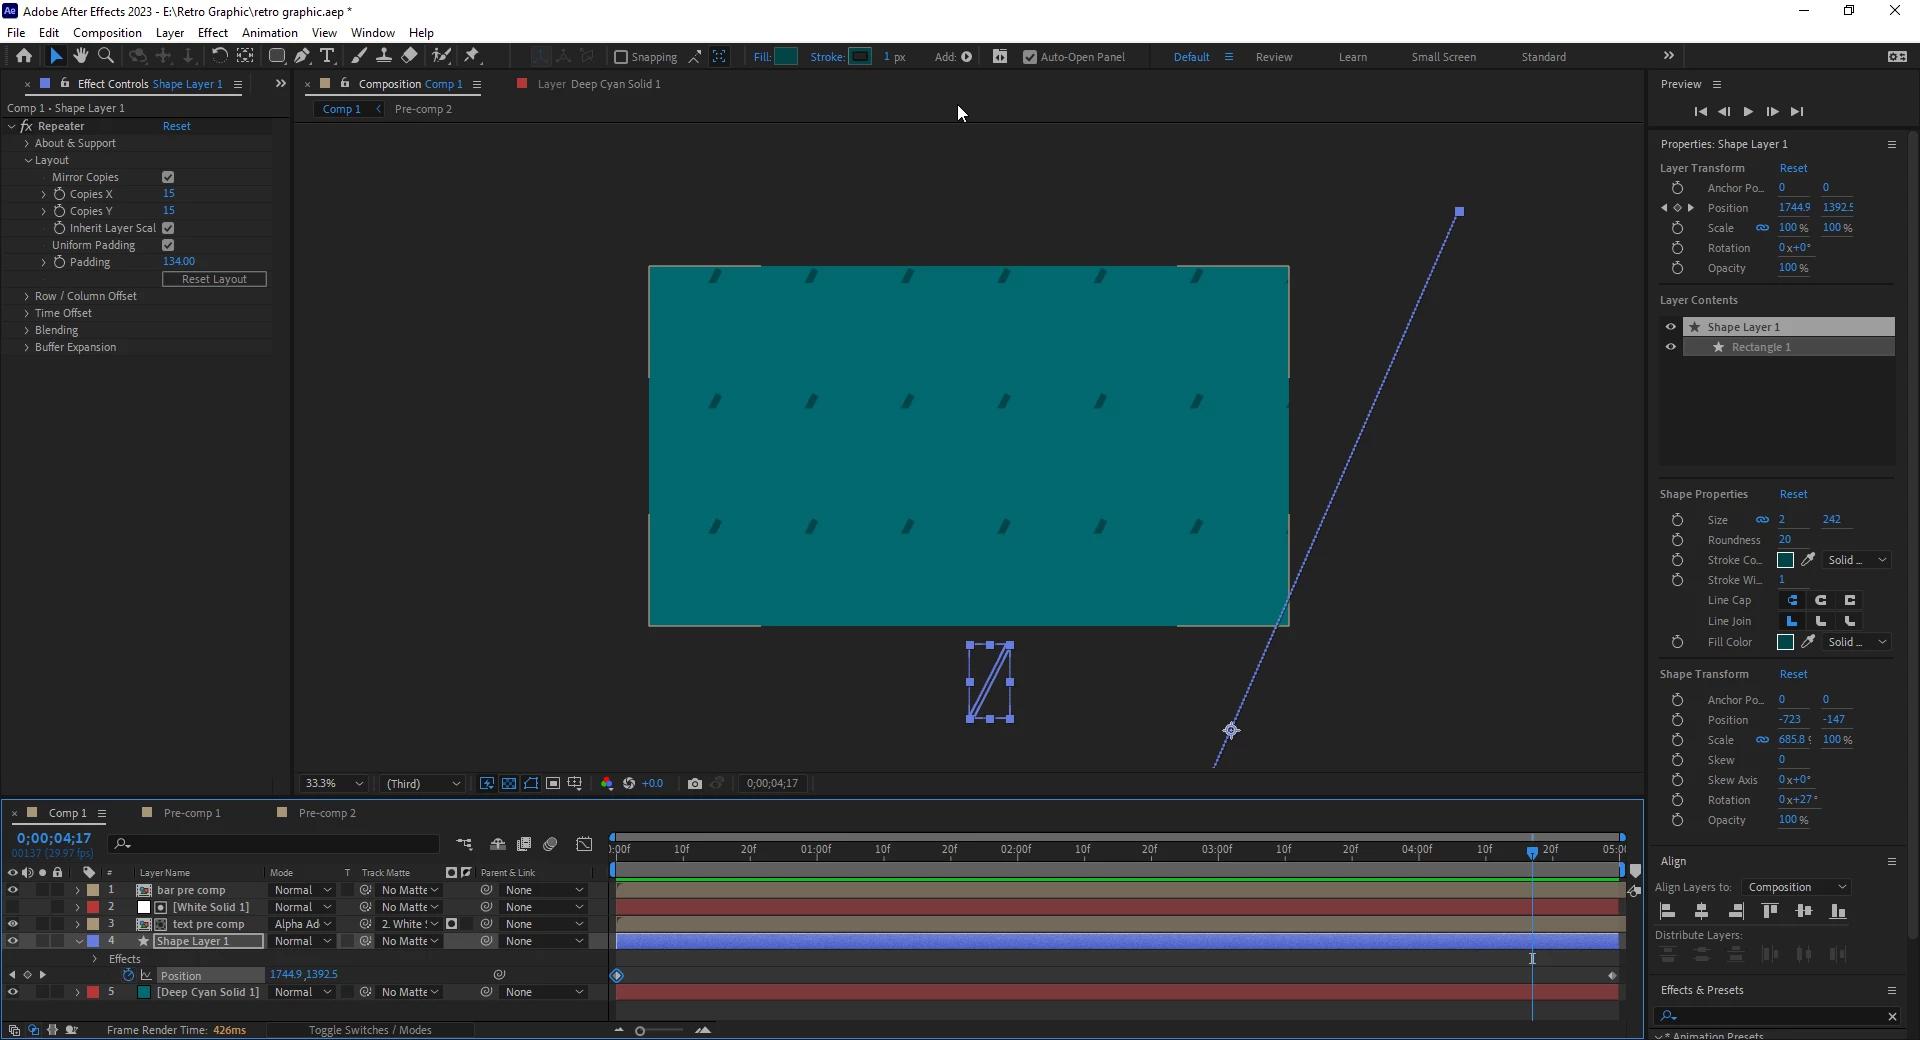Align layers to left edge
The width and height of the screenshot is (1920, 1040).
[1667, 911]
